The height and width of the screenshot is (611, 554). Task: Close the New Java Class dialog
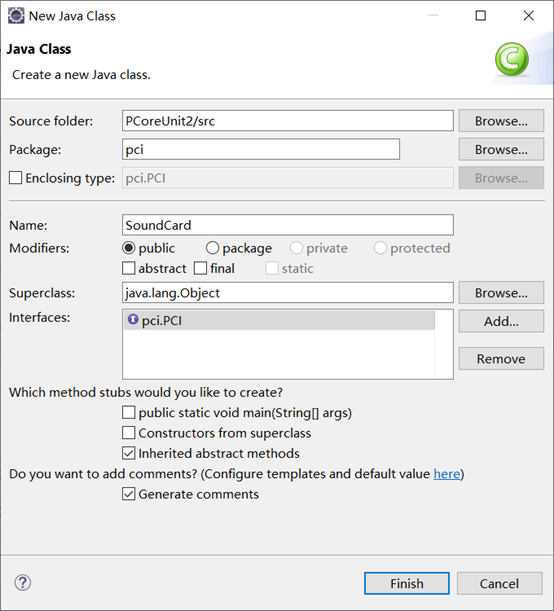(x=529, y=16)
